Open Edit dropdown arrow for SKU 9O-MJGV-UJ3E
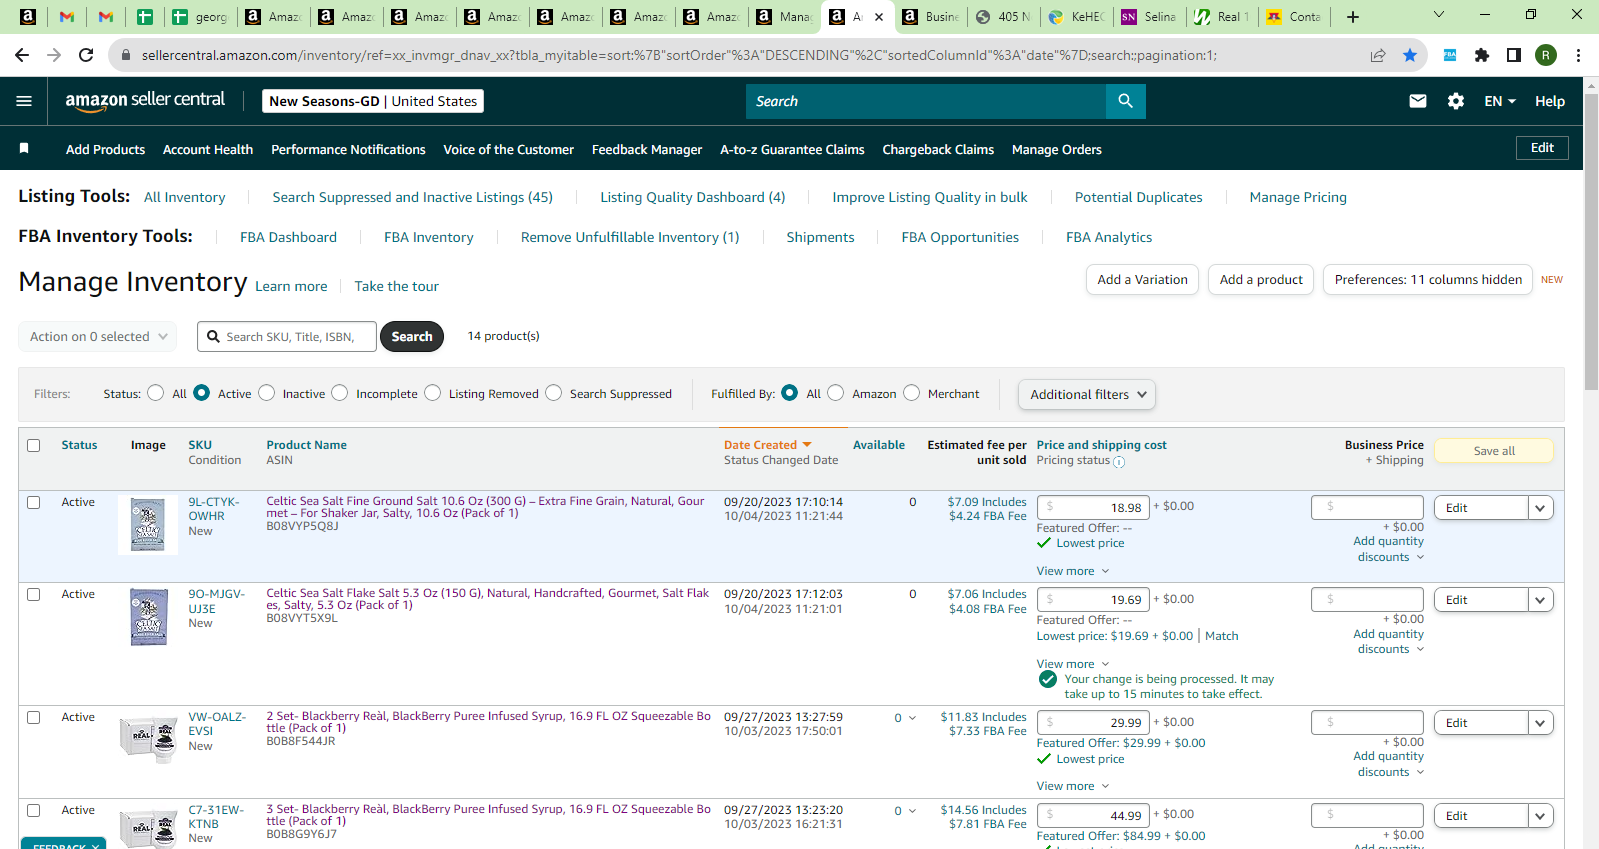This screenshot has height=849, width=1599. pos(1540,600)
